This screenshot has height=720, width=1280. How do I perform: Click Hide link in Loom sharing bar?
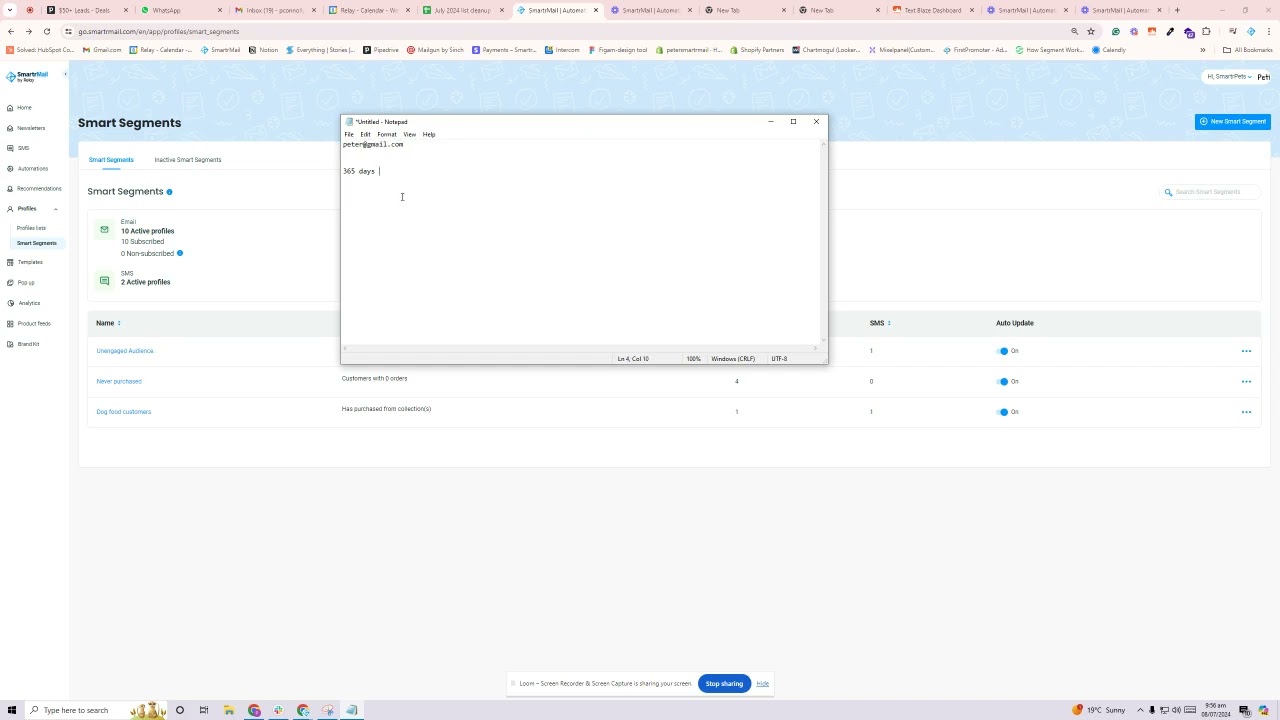[762, 684]
